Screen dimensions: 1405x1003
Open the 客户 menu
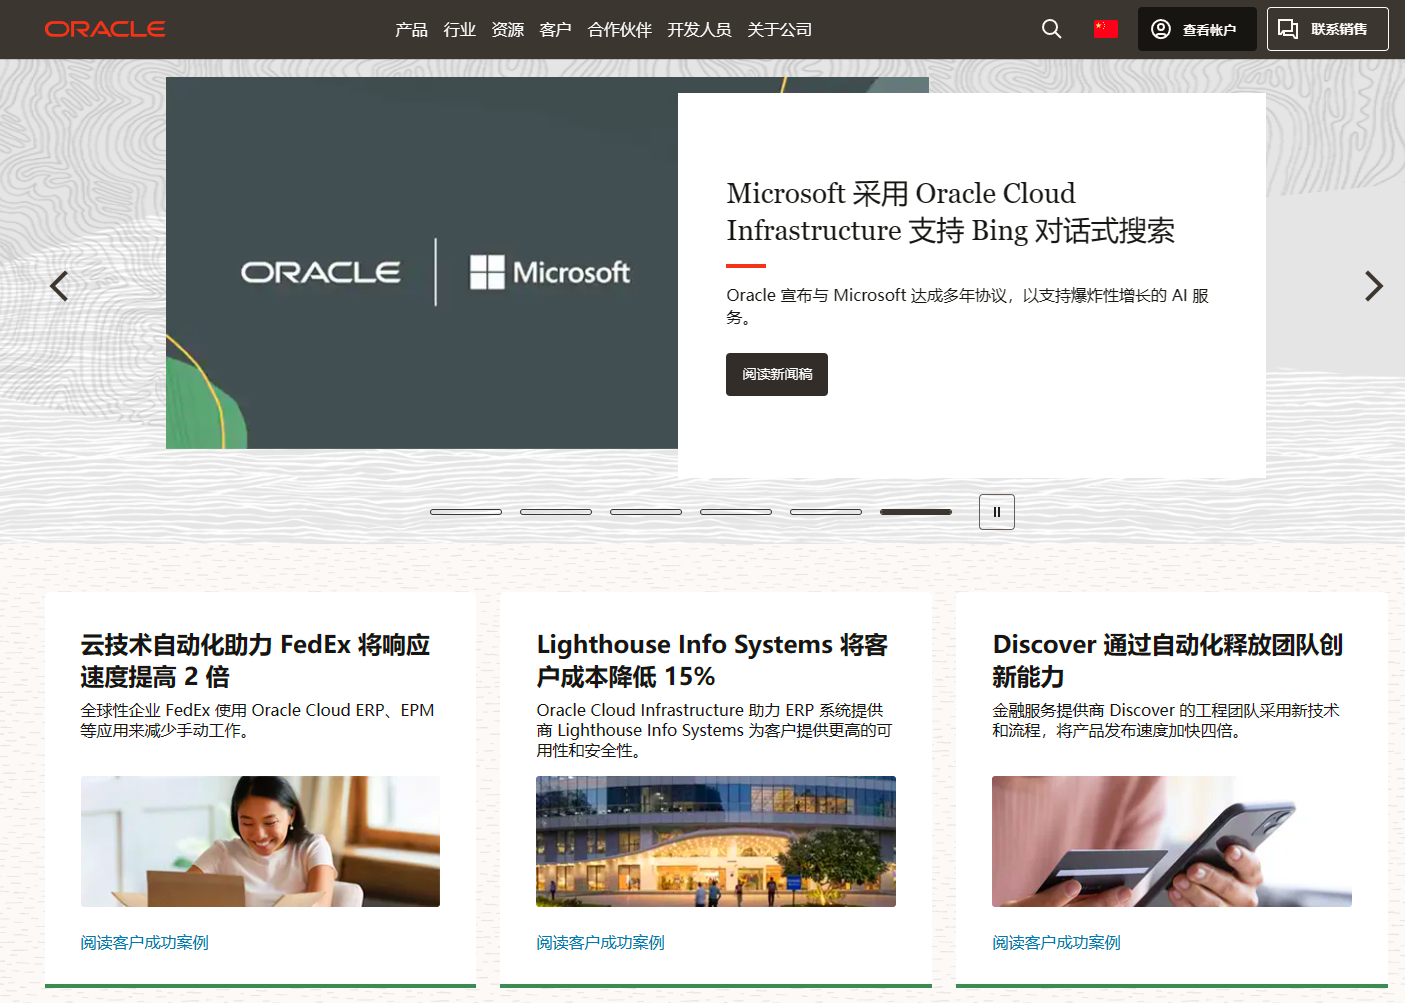pyautogui.click(x=555, y=30)
